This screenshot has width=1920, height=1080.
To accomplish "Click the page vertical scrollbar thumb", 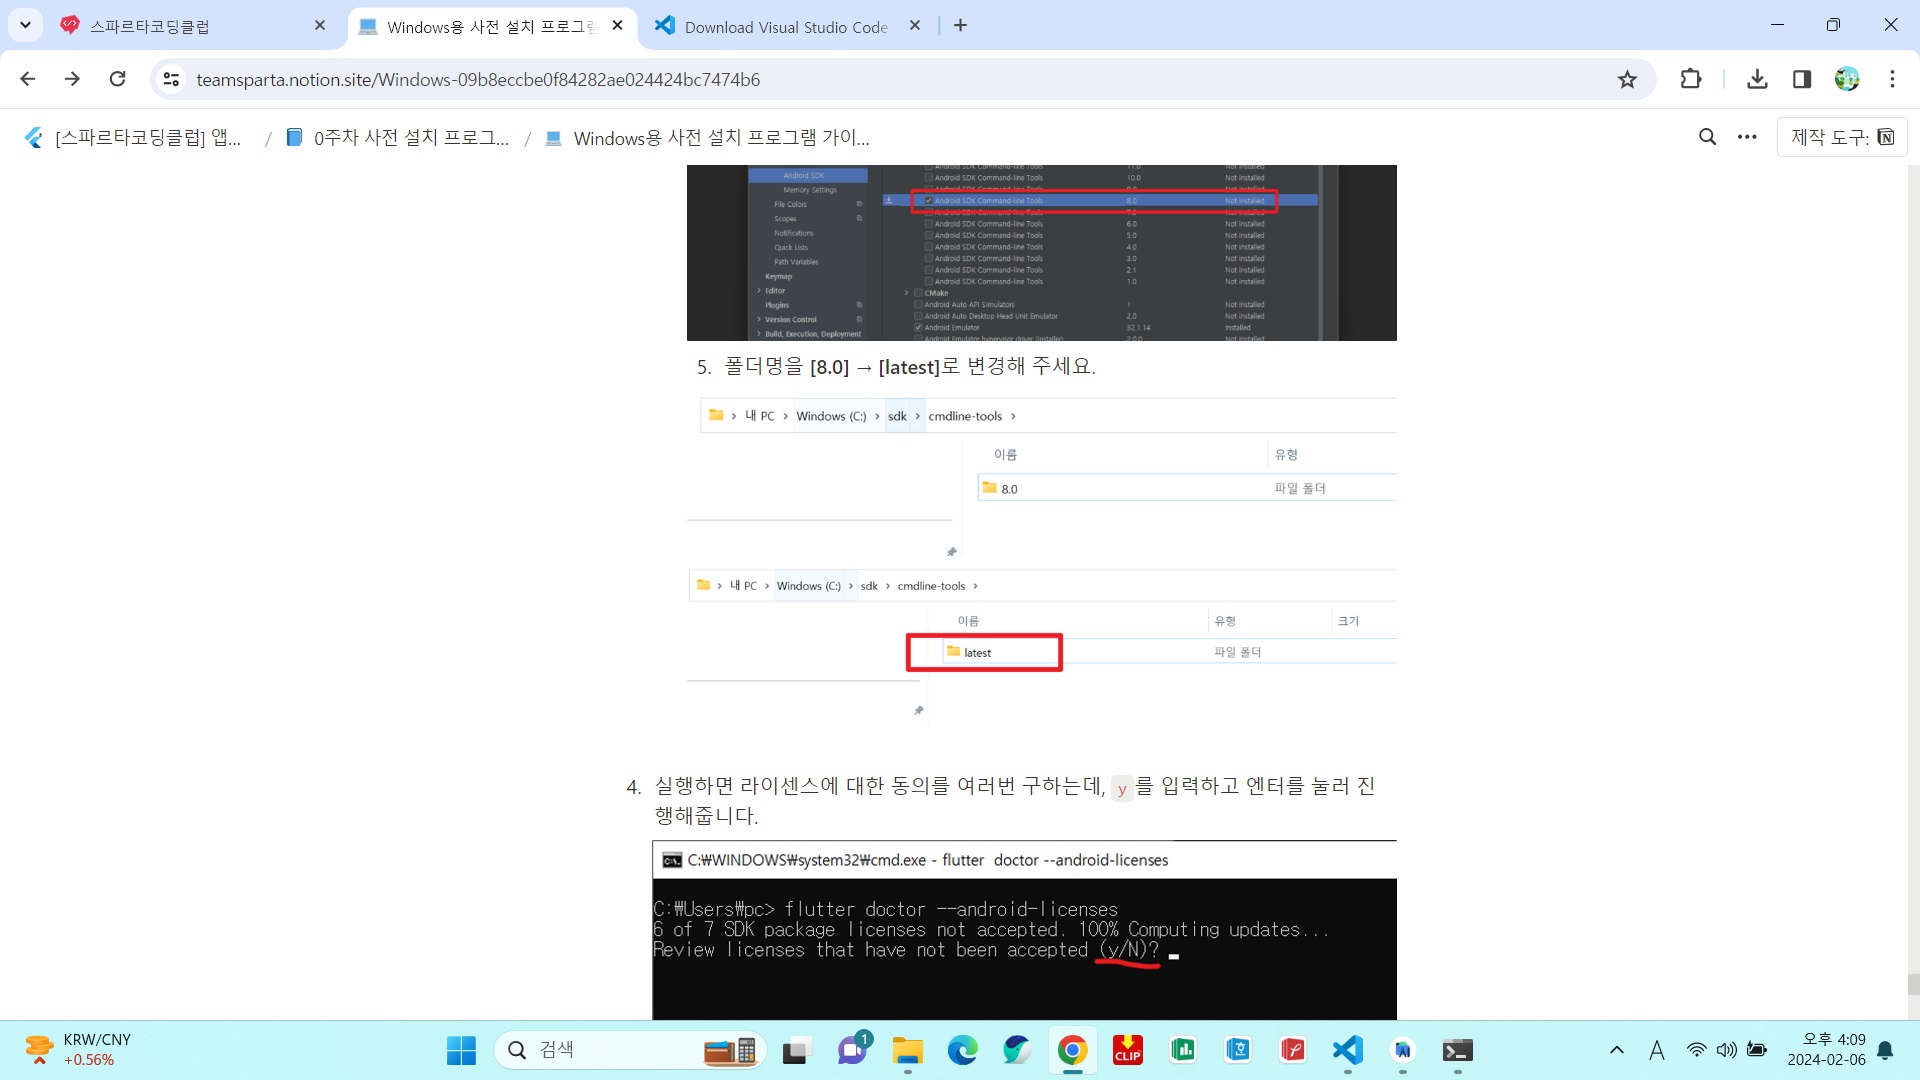I will (x=1913, y=984).
